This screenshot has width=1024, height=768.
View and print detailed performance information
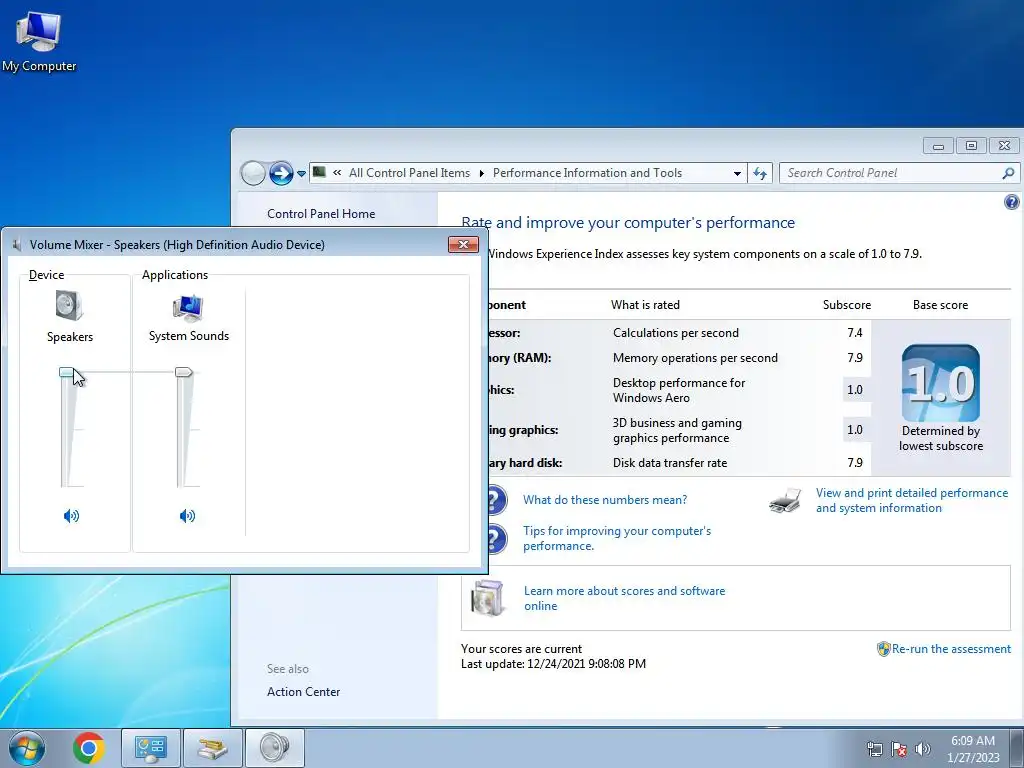click(912, 500)
